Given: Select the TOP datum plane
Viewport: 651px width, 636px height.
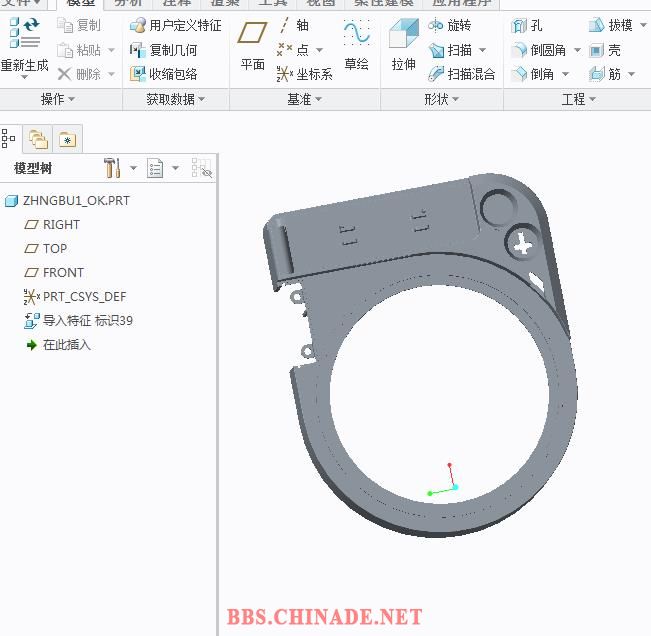Looking at the screenshot, I should (x=46, y=249).
